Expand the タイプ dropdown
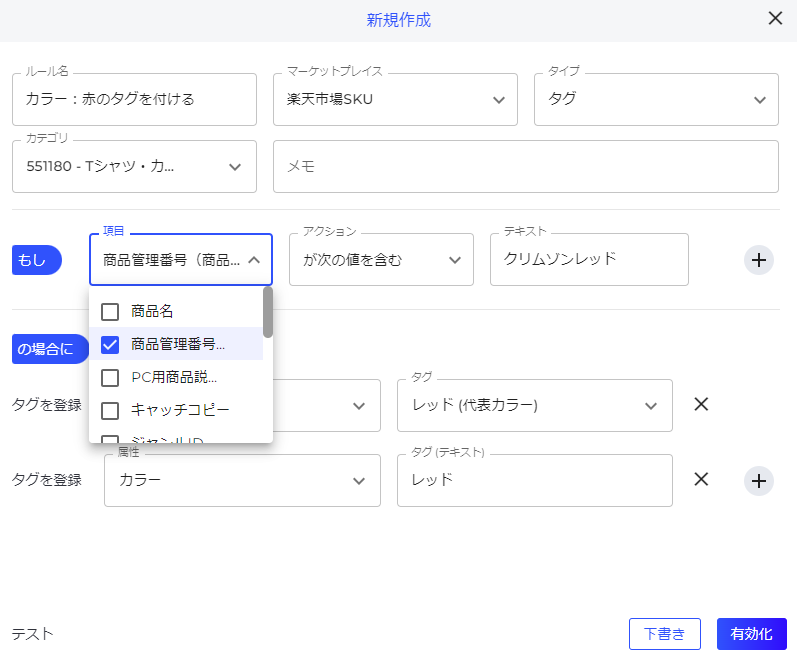797x657 pixels. pyautogui.click(x=656, y=99)
